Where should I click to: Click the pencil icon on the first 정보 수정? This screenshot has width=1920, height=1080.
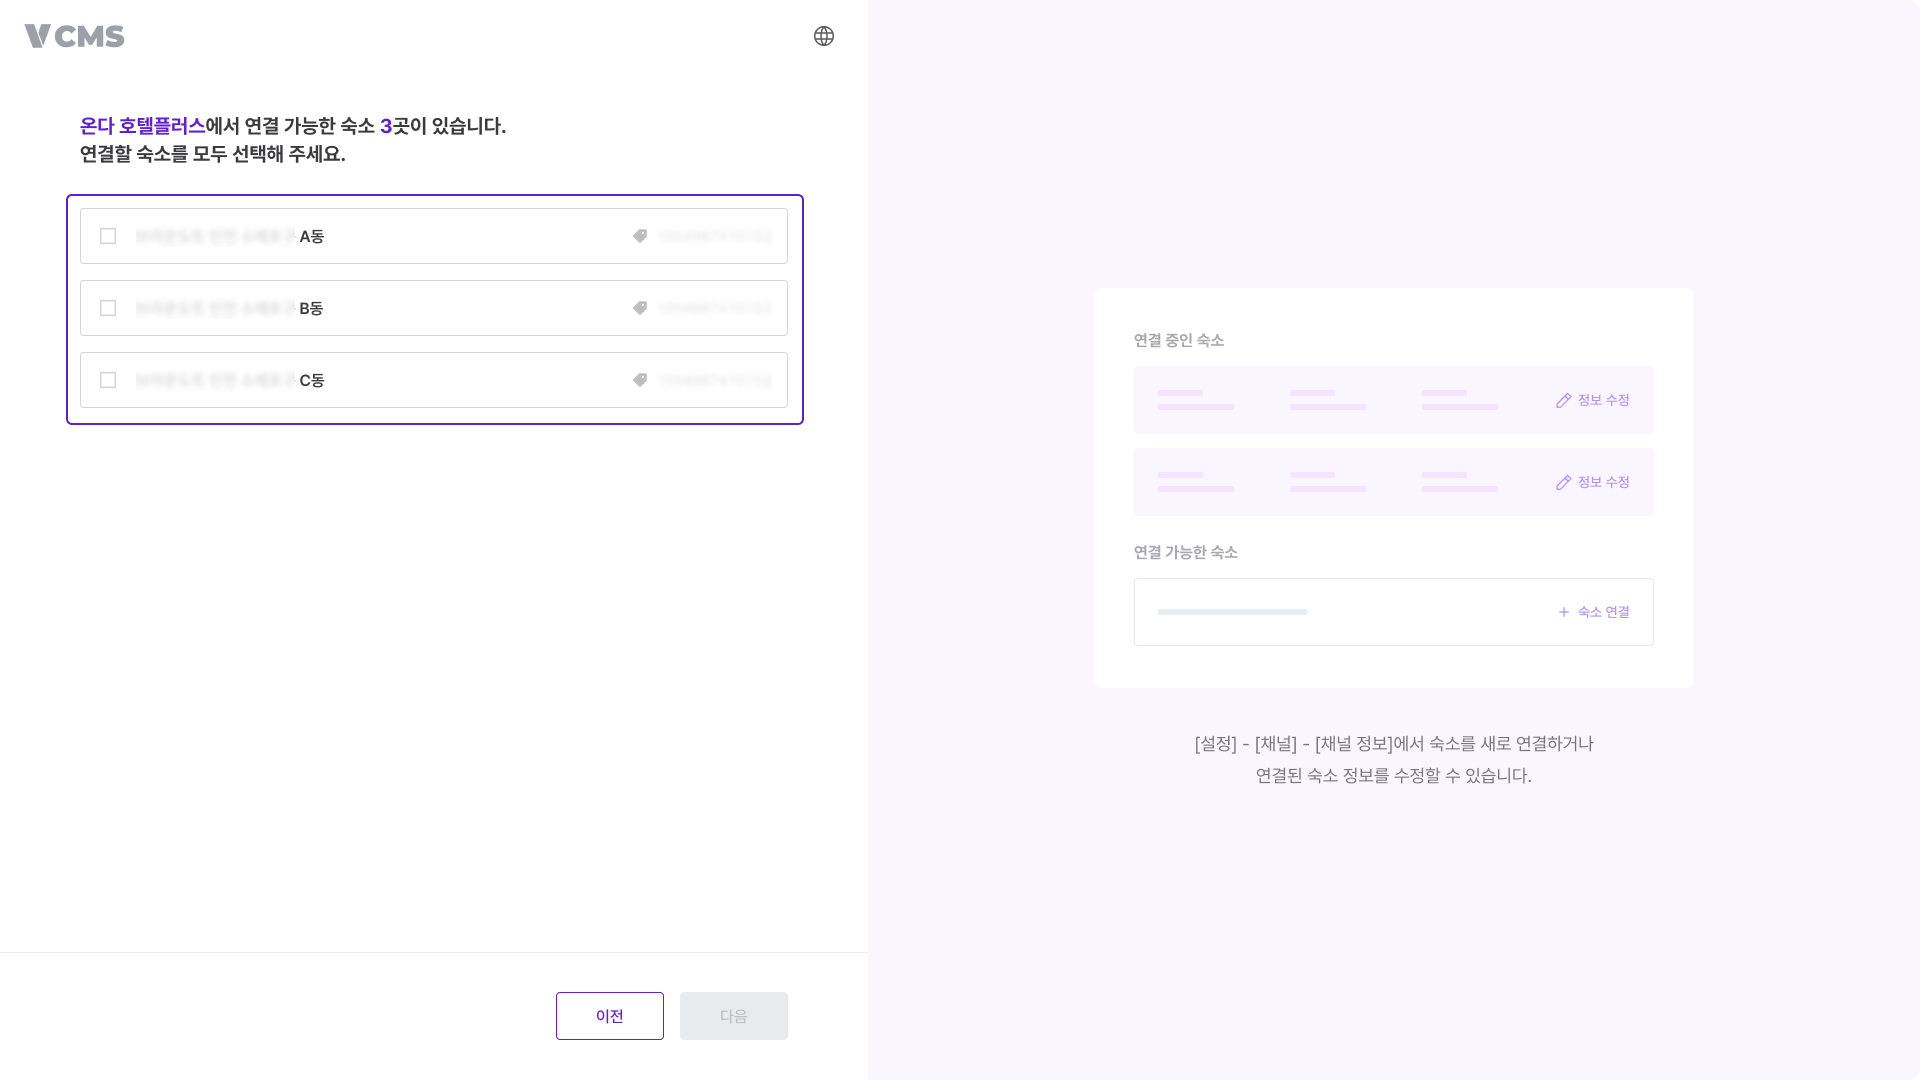coord(1563,400)
